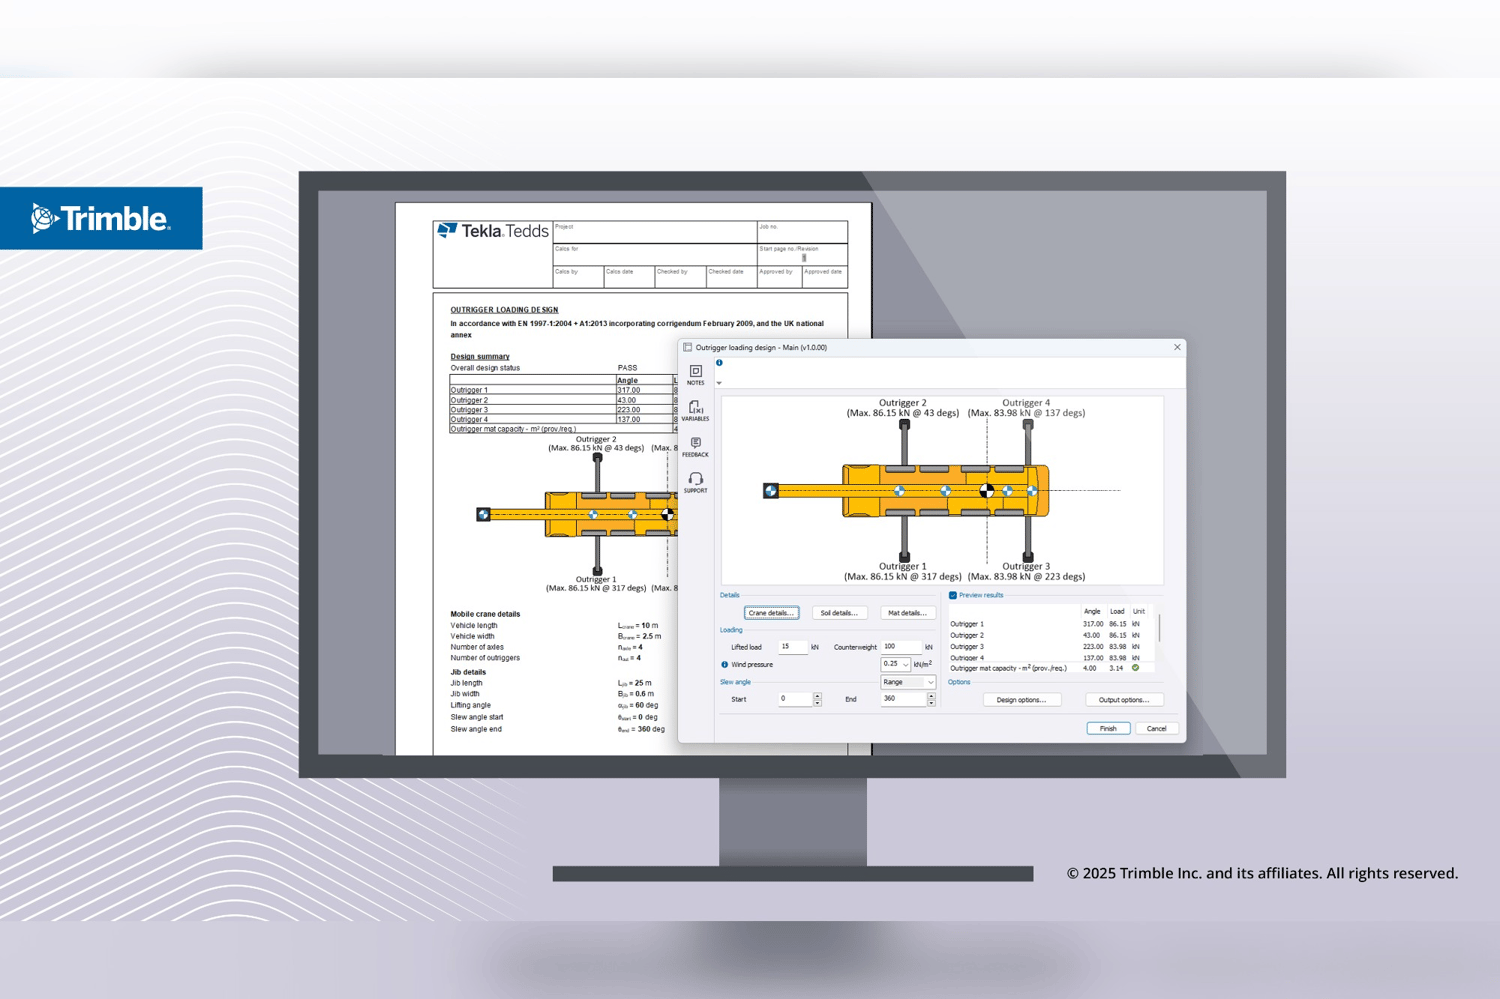Click the Counterweight input field

(901, 647)
